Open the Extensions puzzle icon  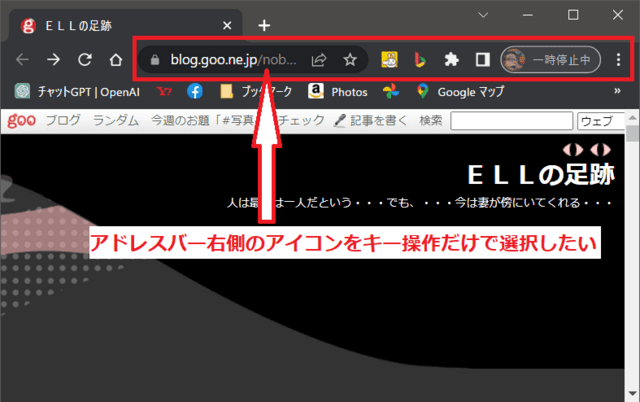click(451, 60)
